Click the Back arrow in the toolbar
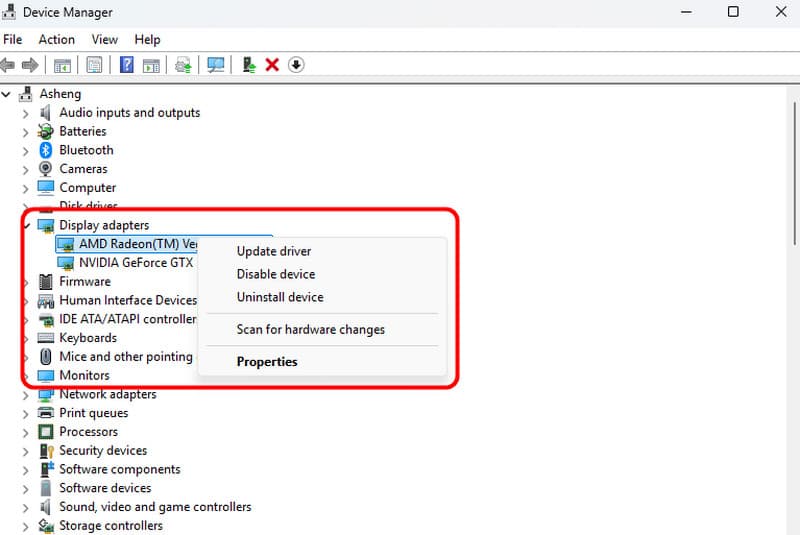This screenshot has height=535, width=800. pyautogui.click(x=8, y=65)
